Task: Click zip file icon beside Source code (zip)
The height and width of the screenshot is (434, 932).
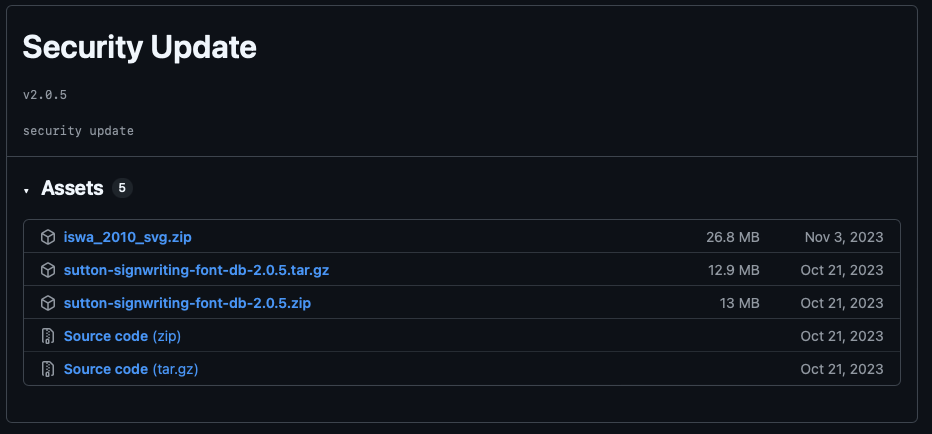Action: pos(48,336)
